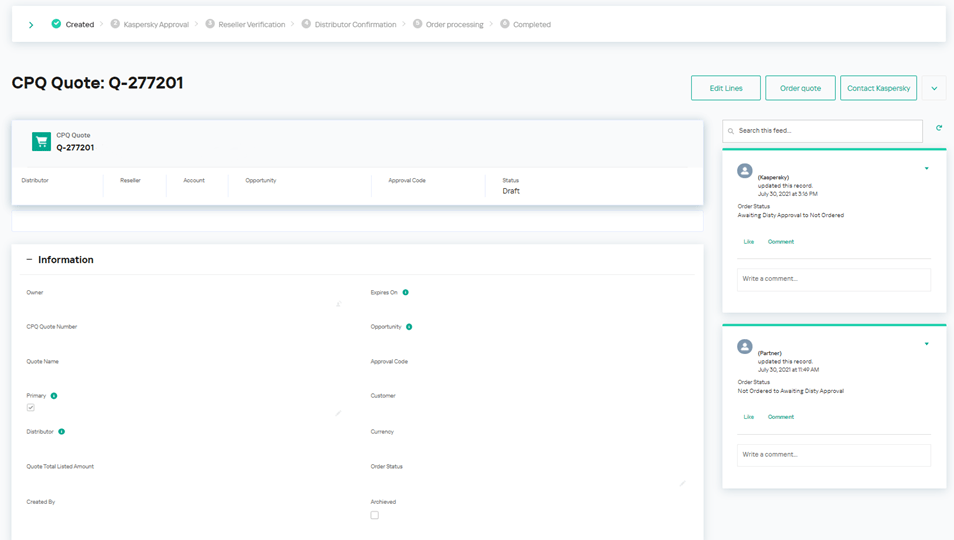Image resolution: width=954 pixels, height=540 pixels.
Task: Select the Order processing stage
Action: click(x=448, y=24)
